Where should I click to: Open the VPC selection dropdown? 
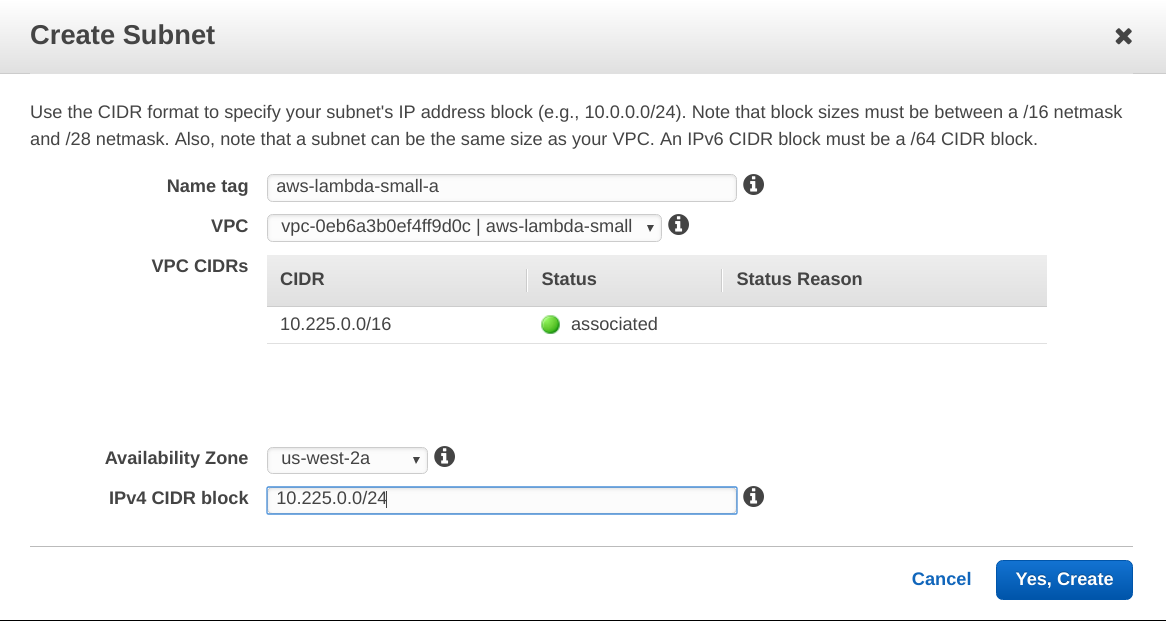pos(464,227)
